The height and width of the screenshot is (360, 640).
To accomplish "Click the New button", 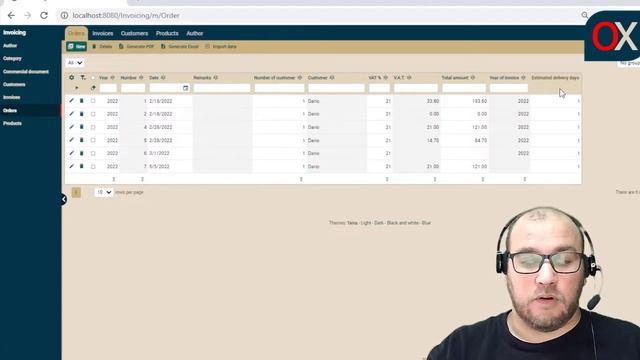I will (76, 47).
